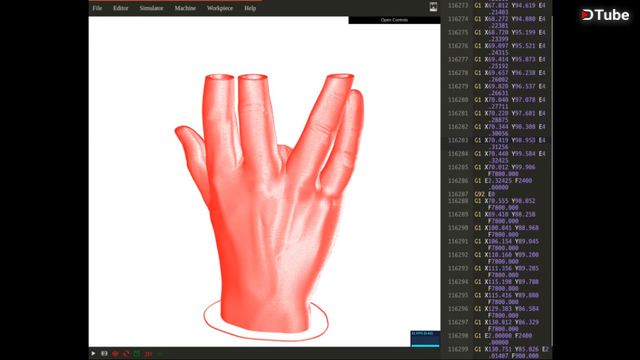
Task: Open the File menu
Action: click(x=97, y=8)
